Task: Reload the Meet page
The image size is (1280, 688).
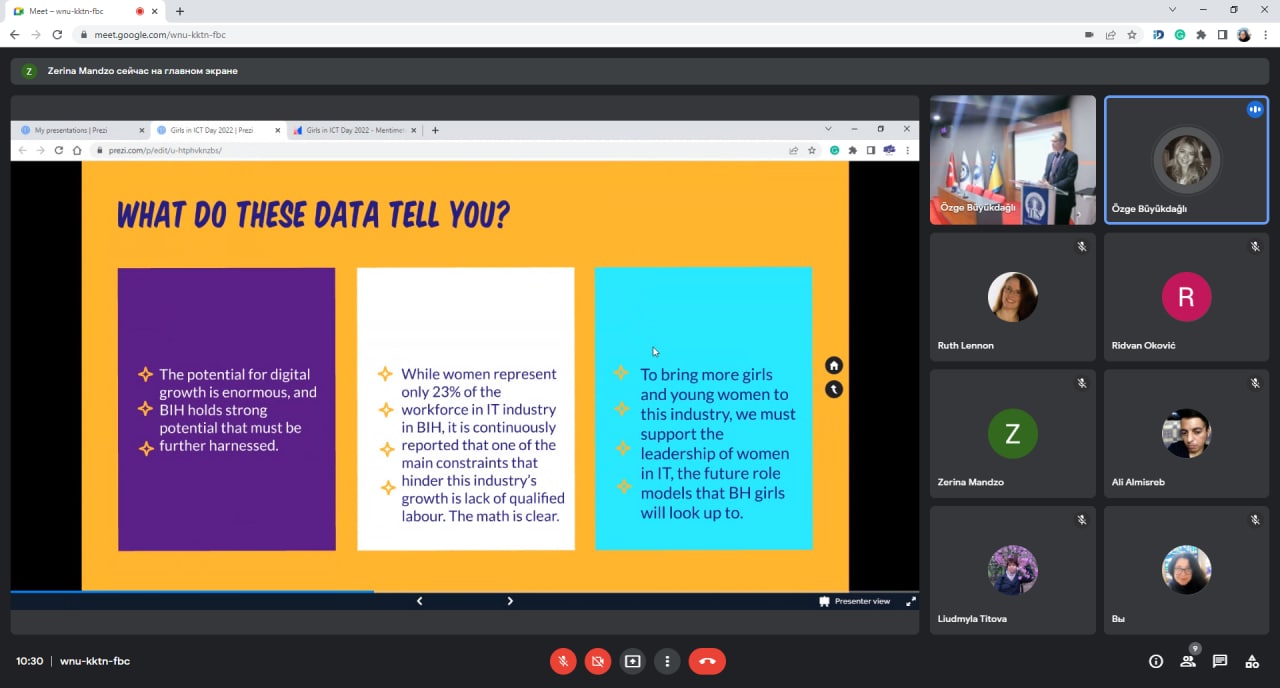Action: 57,34
